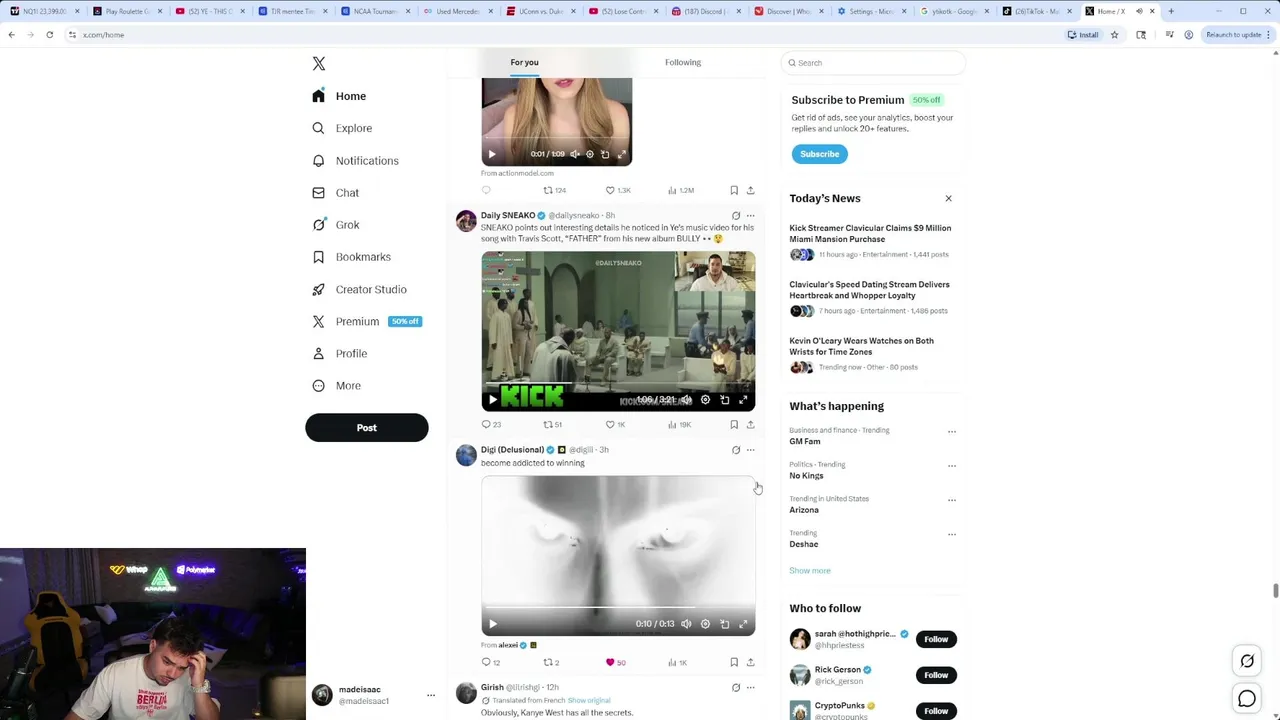Open Notifications in the sidebar
Screen dimensions: 1280x720
[355, 161]
